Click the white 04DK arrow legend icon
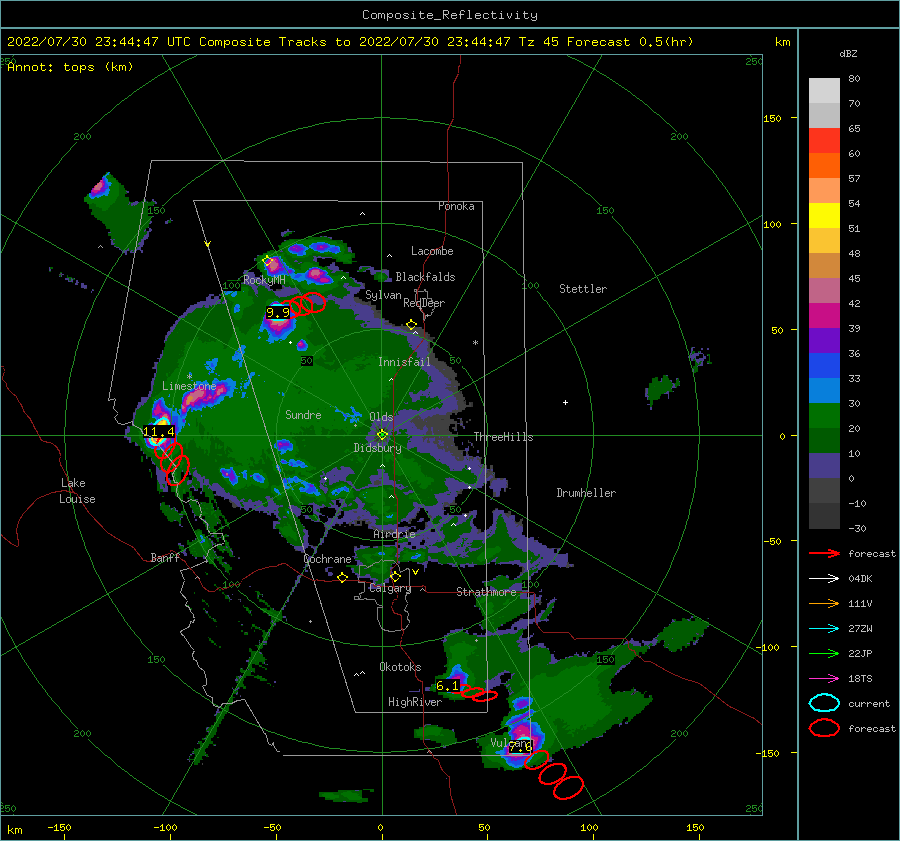Viewport: 900px width, 841px height. click(x=824, y=579)
